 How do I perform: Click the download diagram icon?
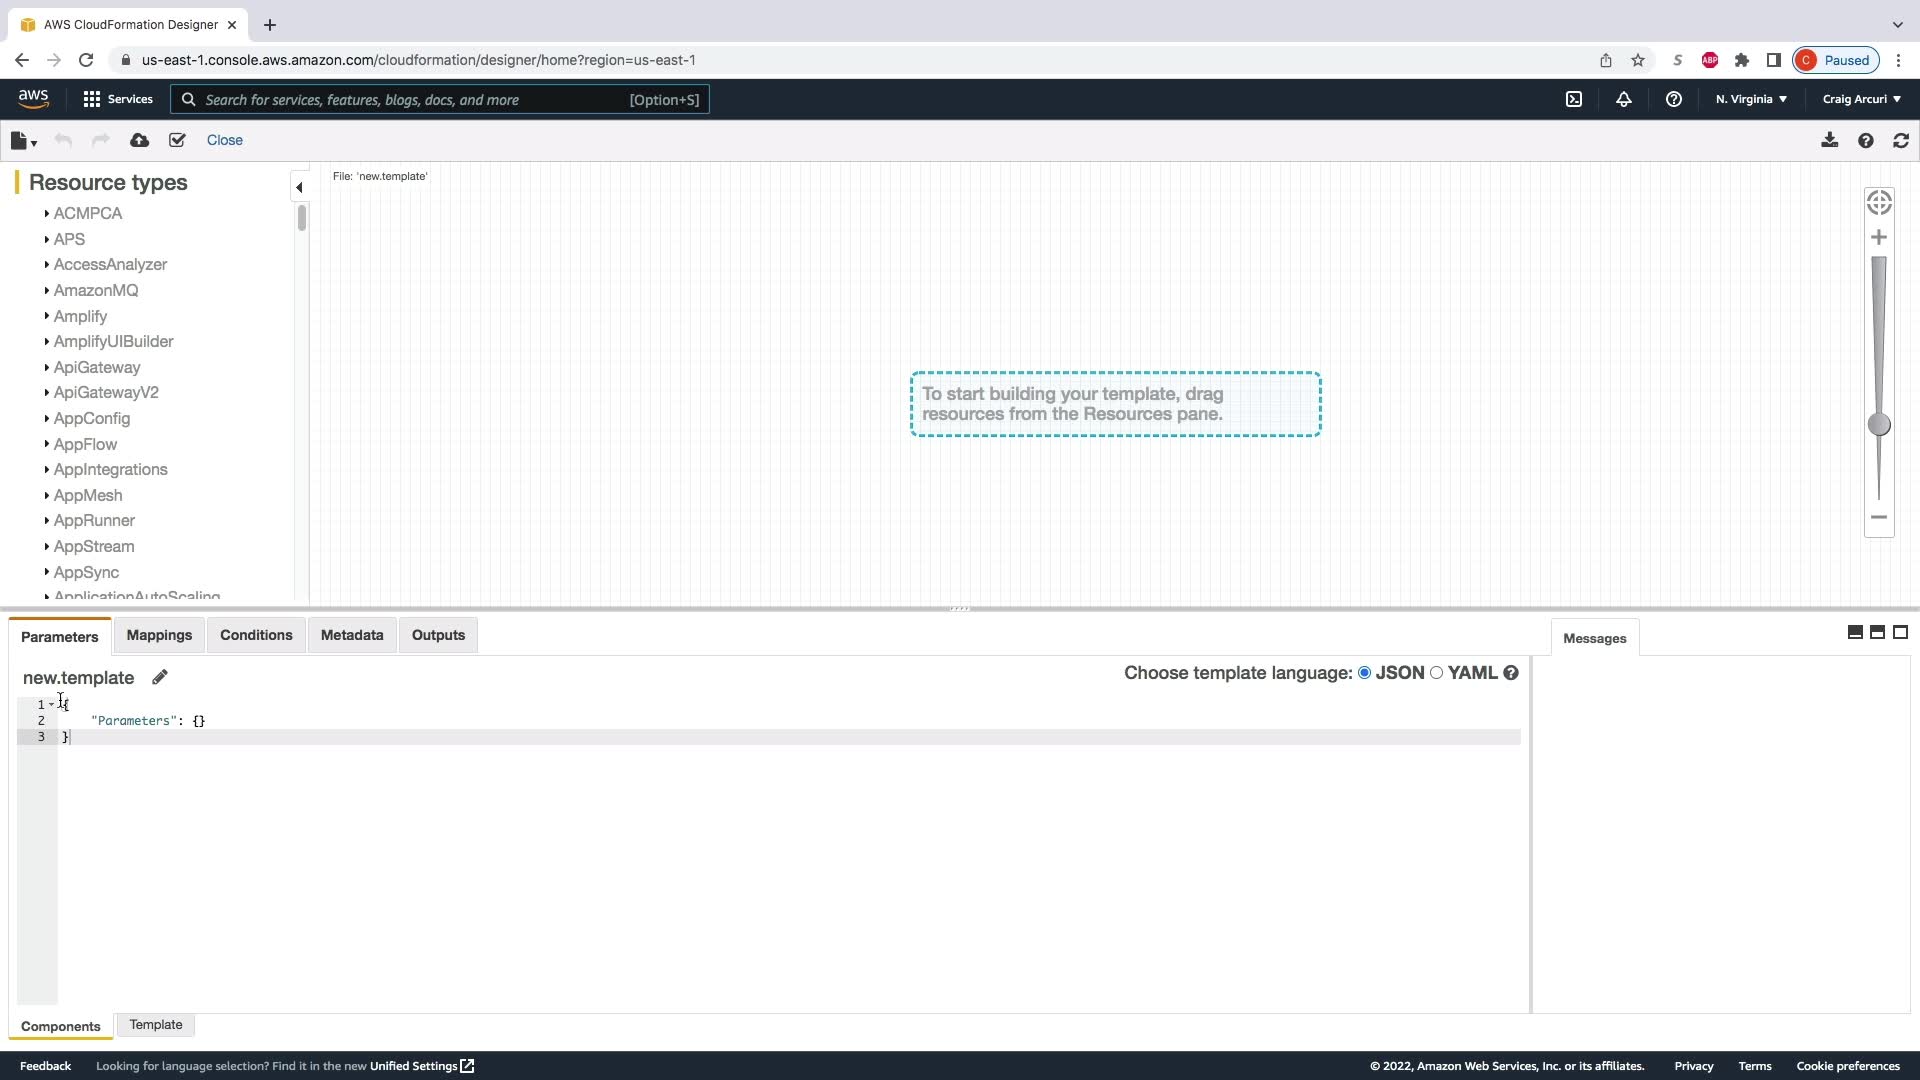(1829, 141)
